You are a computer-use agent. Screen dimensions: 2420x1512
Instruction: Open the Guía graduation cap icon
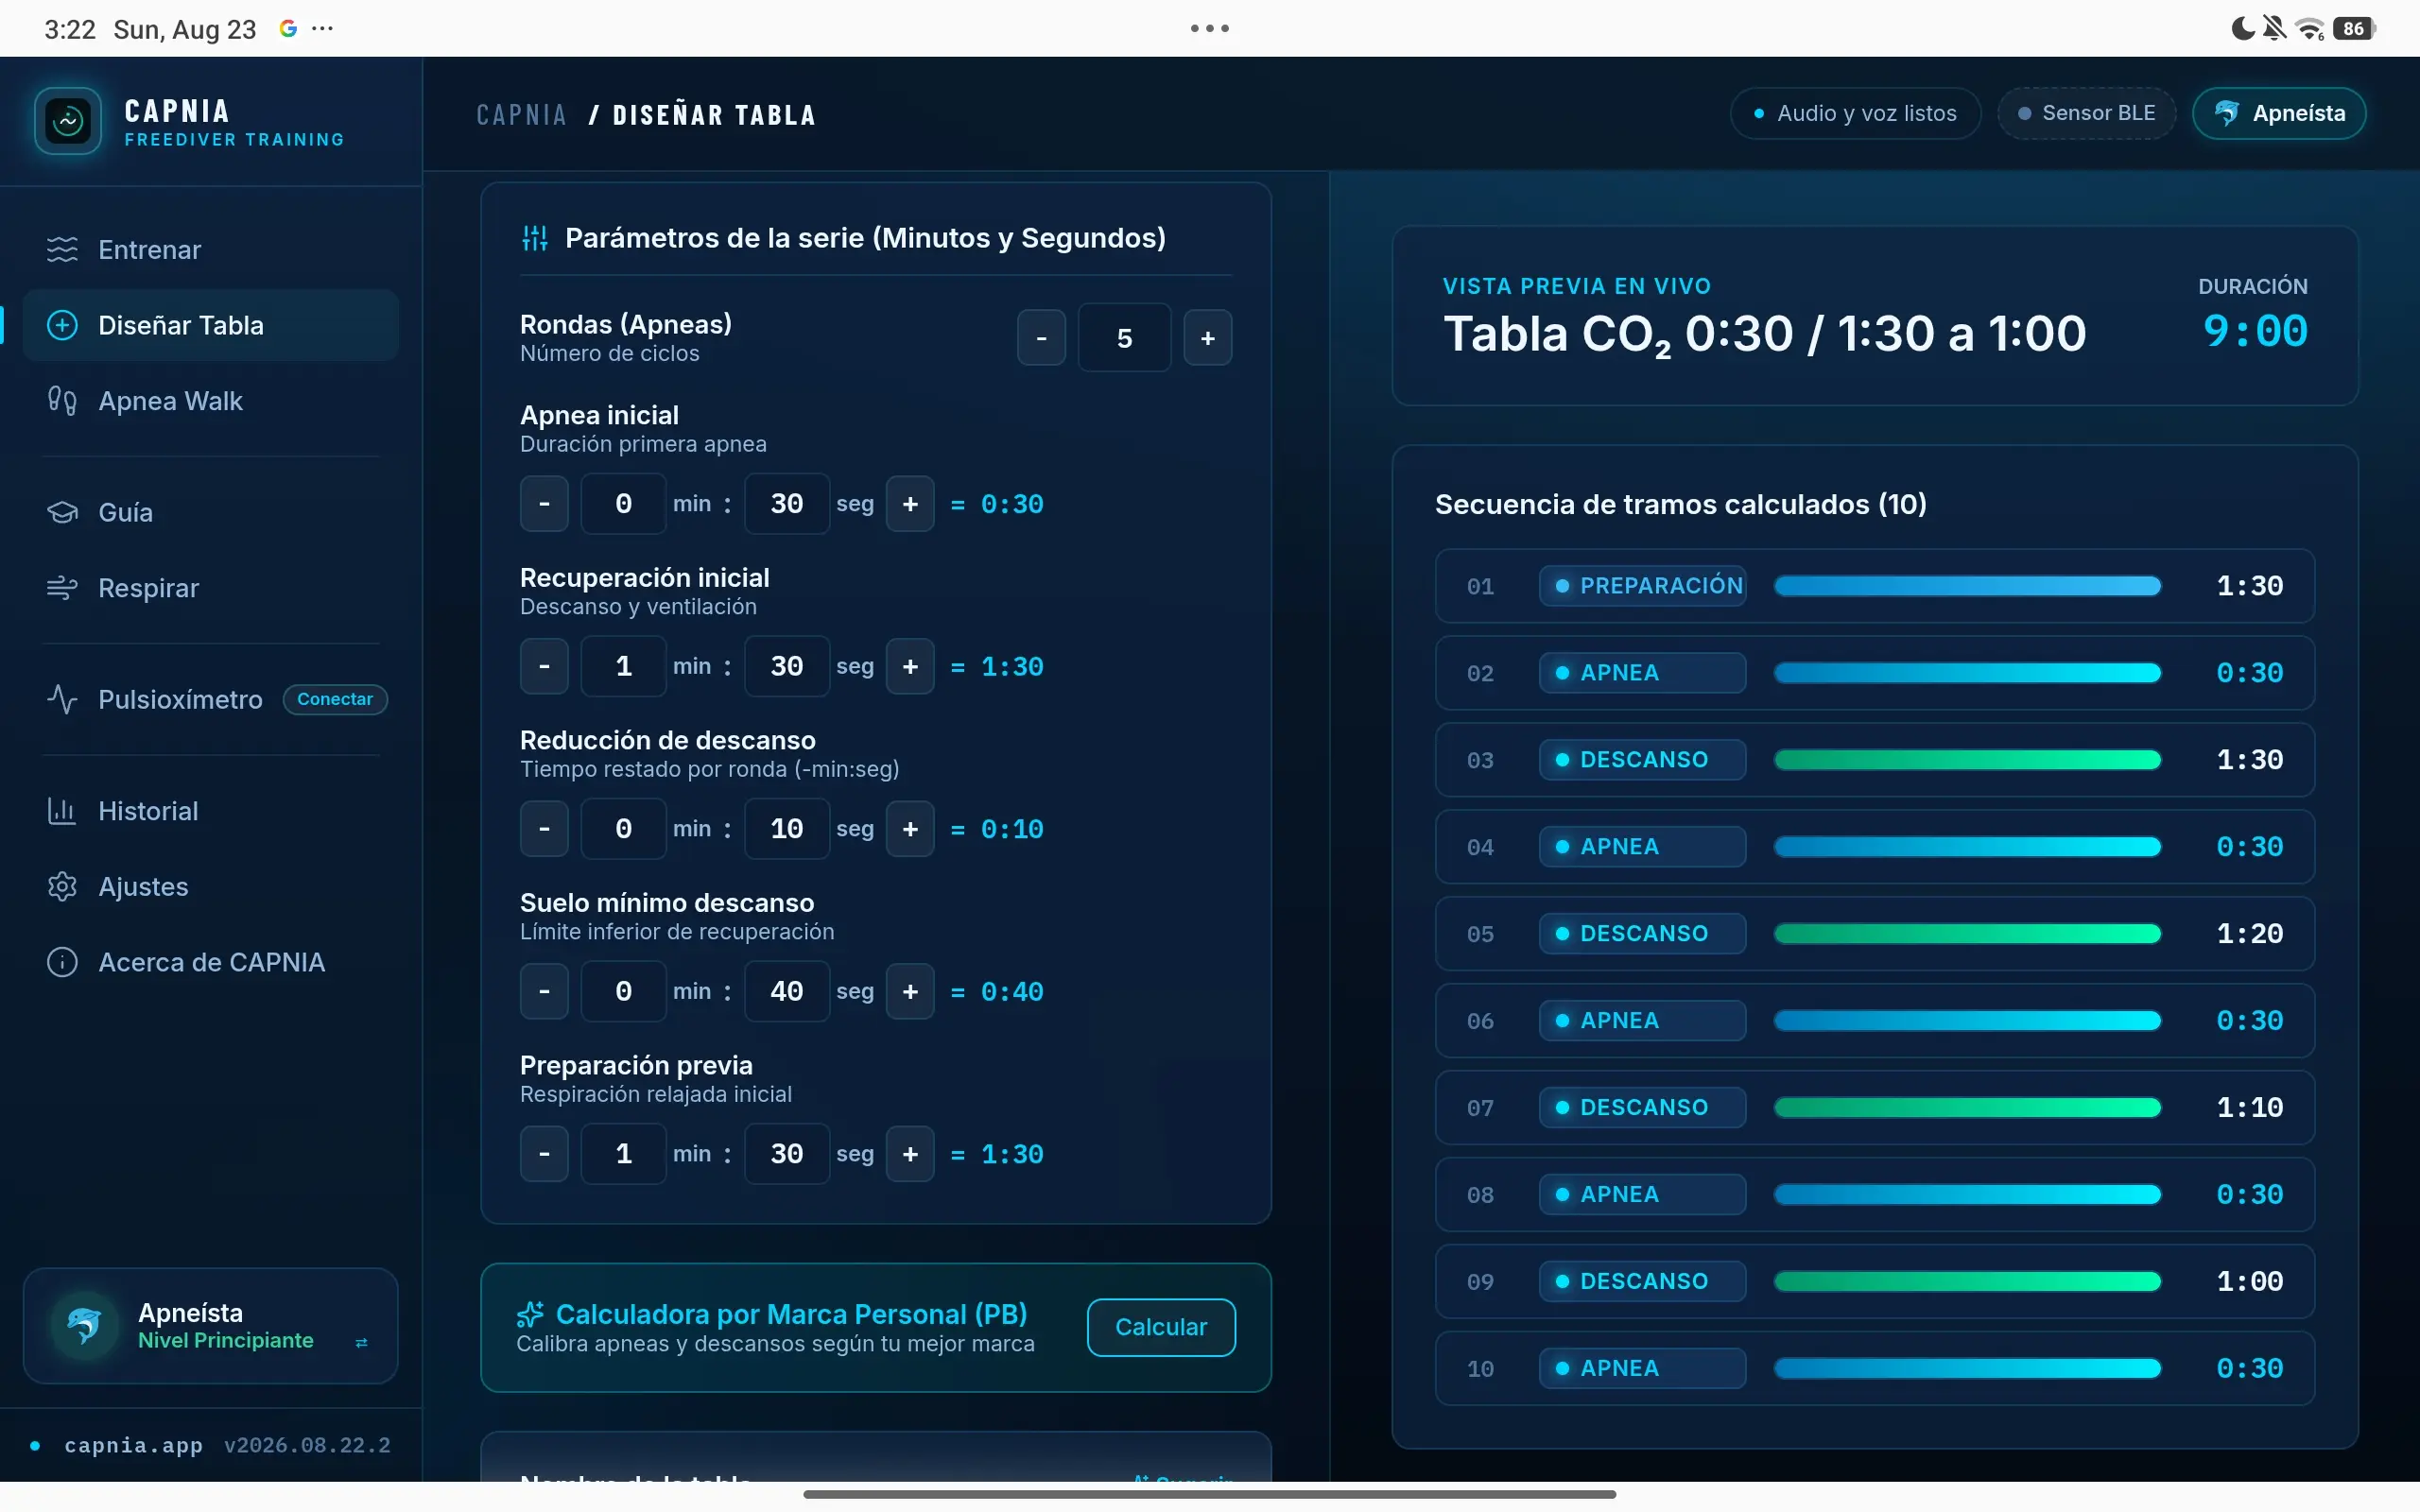(62, 512)
